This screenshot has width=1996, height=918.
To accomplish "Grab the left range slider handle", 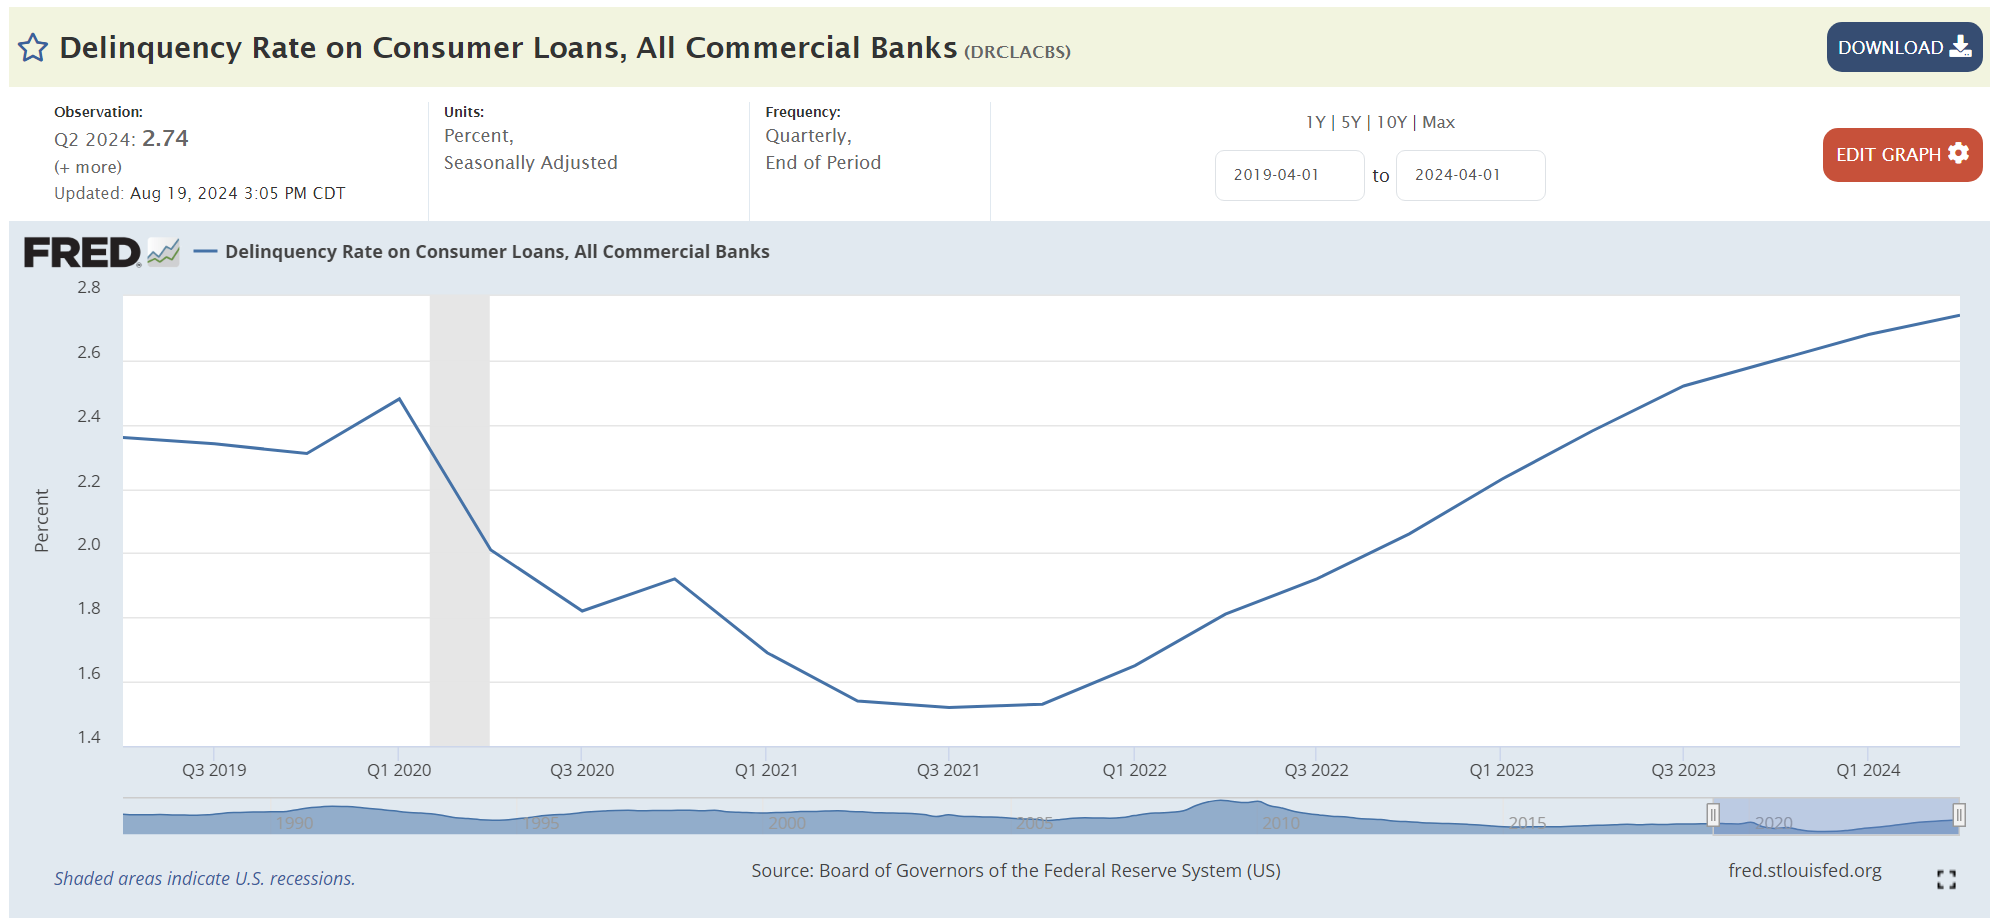I will pos(1713,815).
